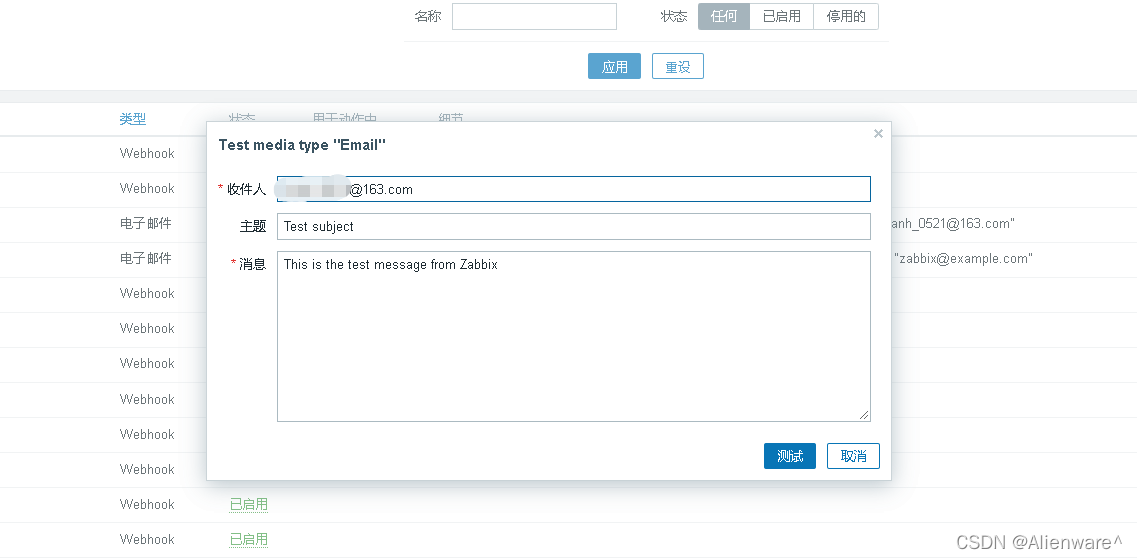Click the 取消 cancel button
This screenshot has height=559, width=1137.
853,456
